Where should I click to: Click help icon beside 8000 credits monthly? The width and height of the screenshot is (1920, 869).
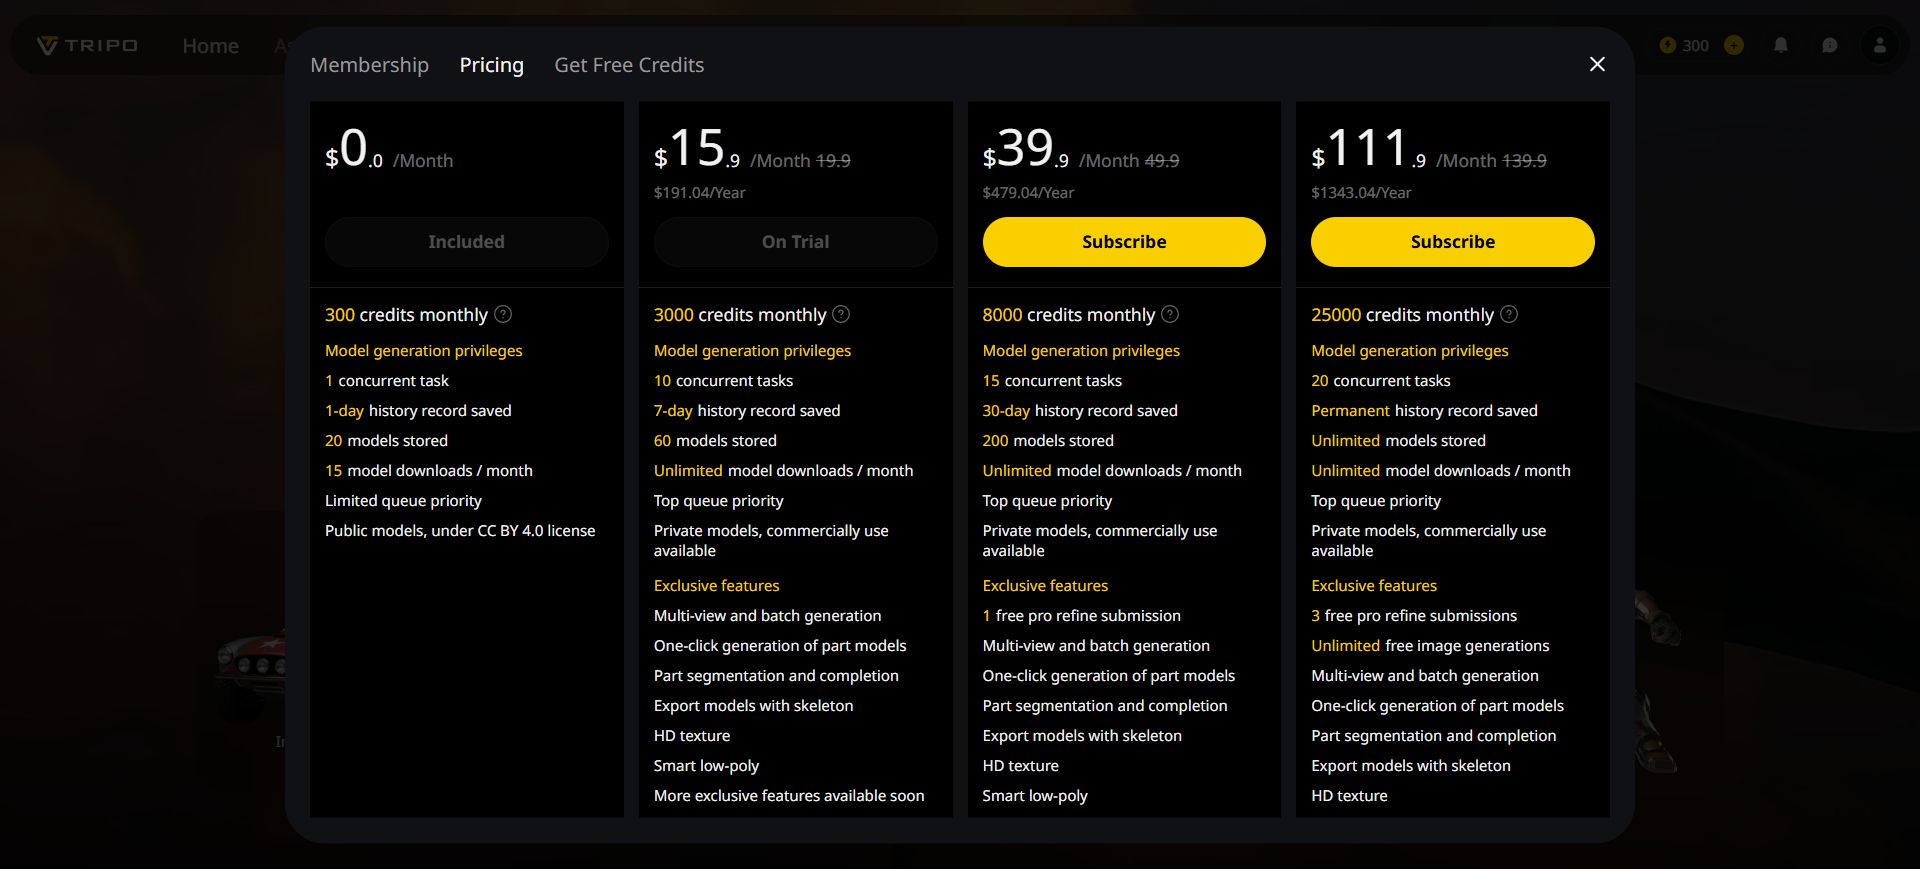pyautogui.click(x=1170, y=314)
